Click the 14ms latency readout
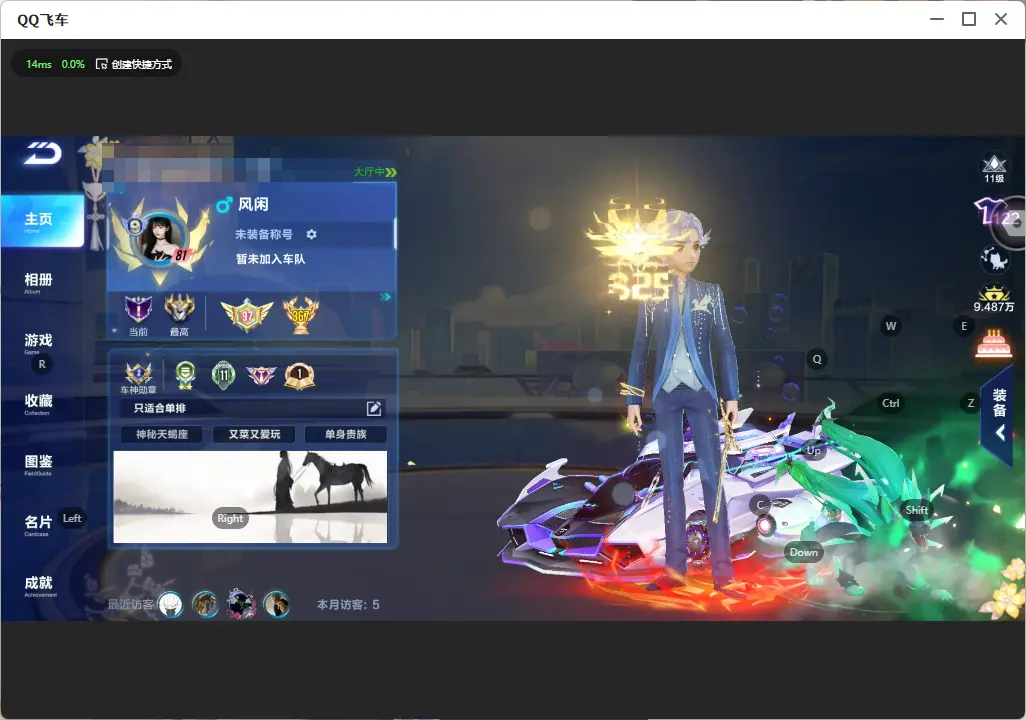This screenshot has width=1026, height=720. point(39,64)
